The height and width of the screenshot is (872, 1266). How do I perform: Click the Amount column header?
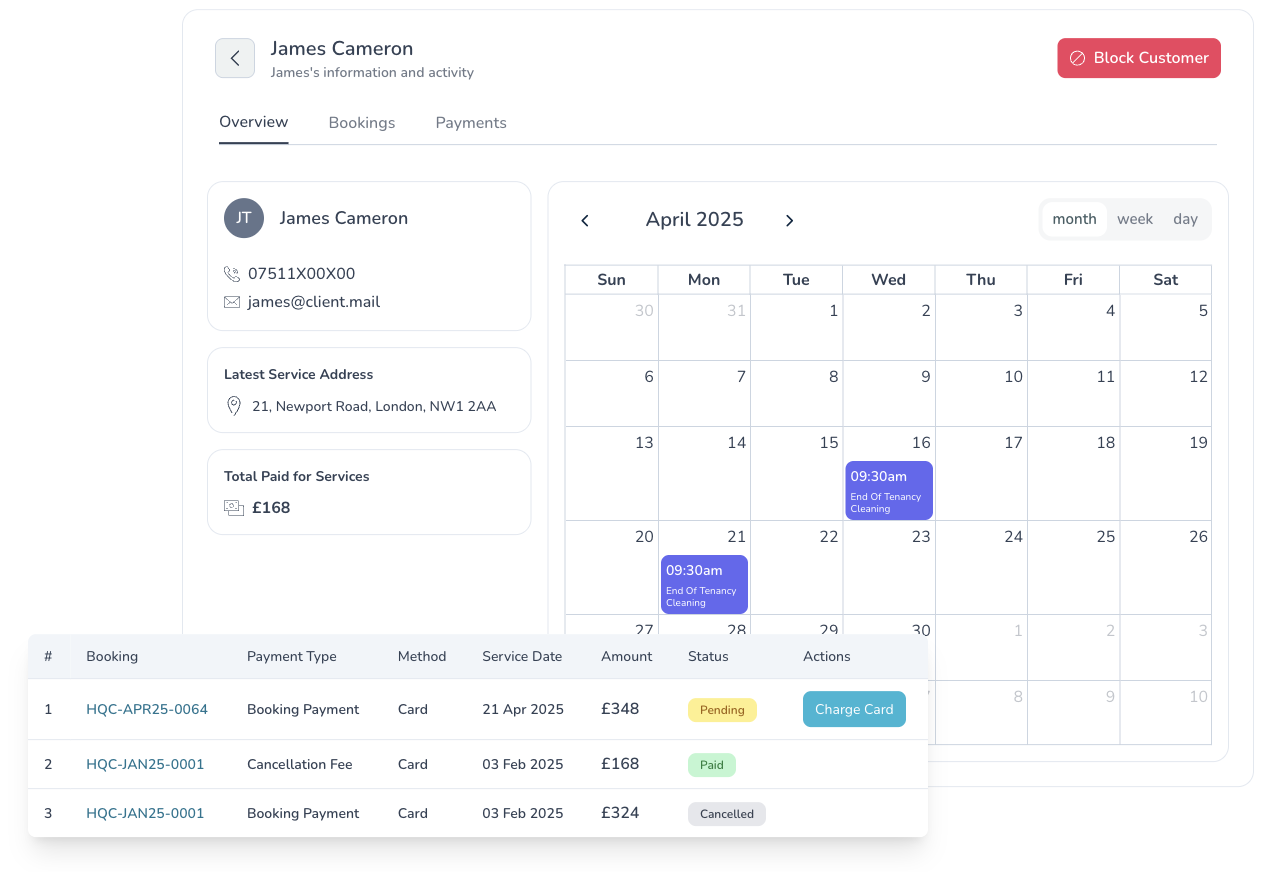[x=627, y=657]
